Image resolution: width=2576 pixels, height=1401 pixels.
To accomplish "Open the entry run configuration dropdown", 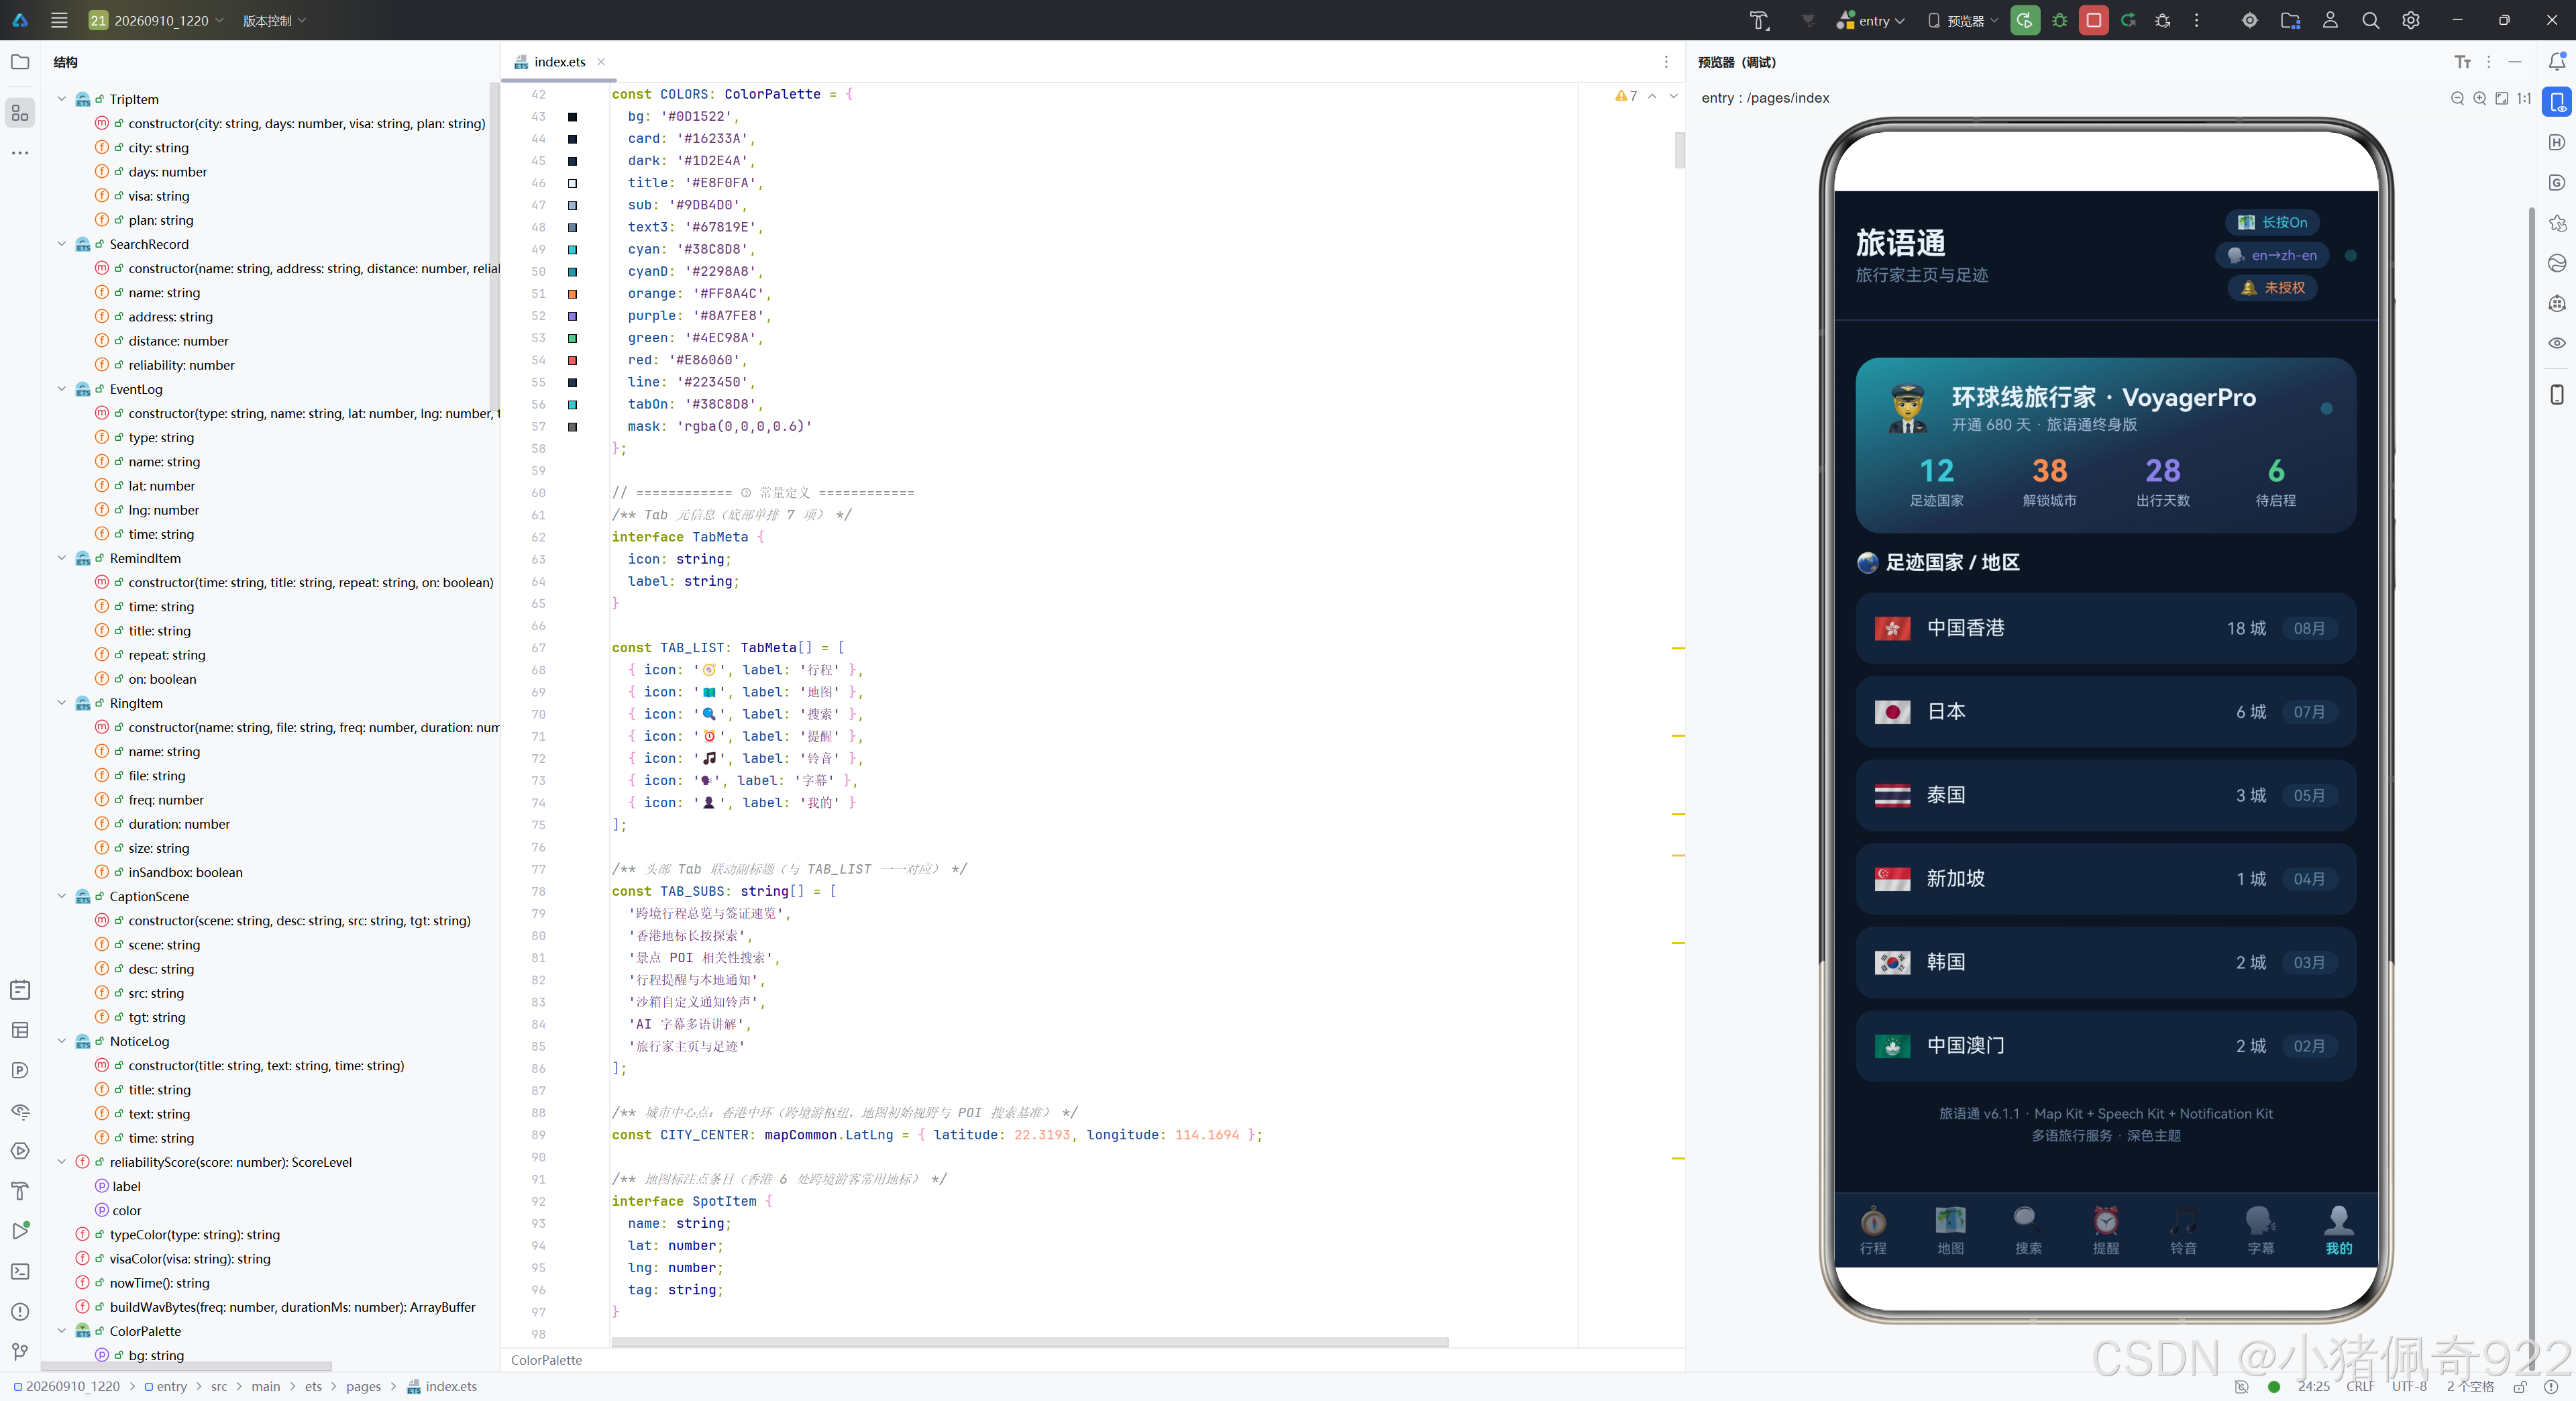I will click(1870, 20).
